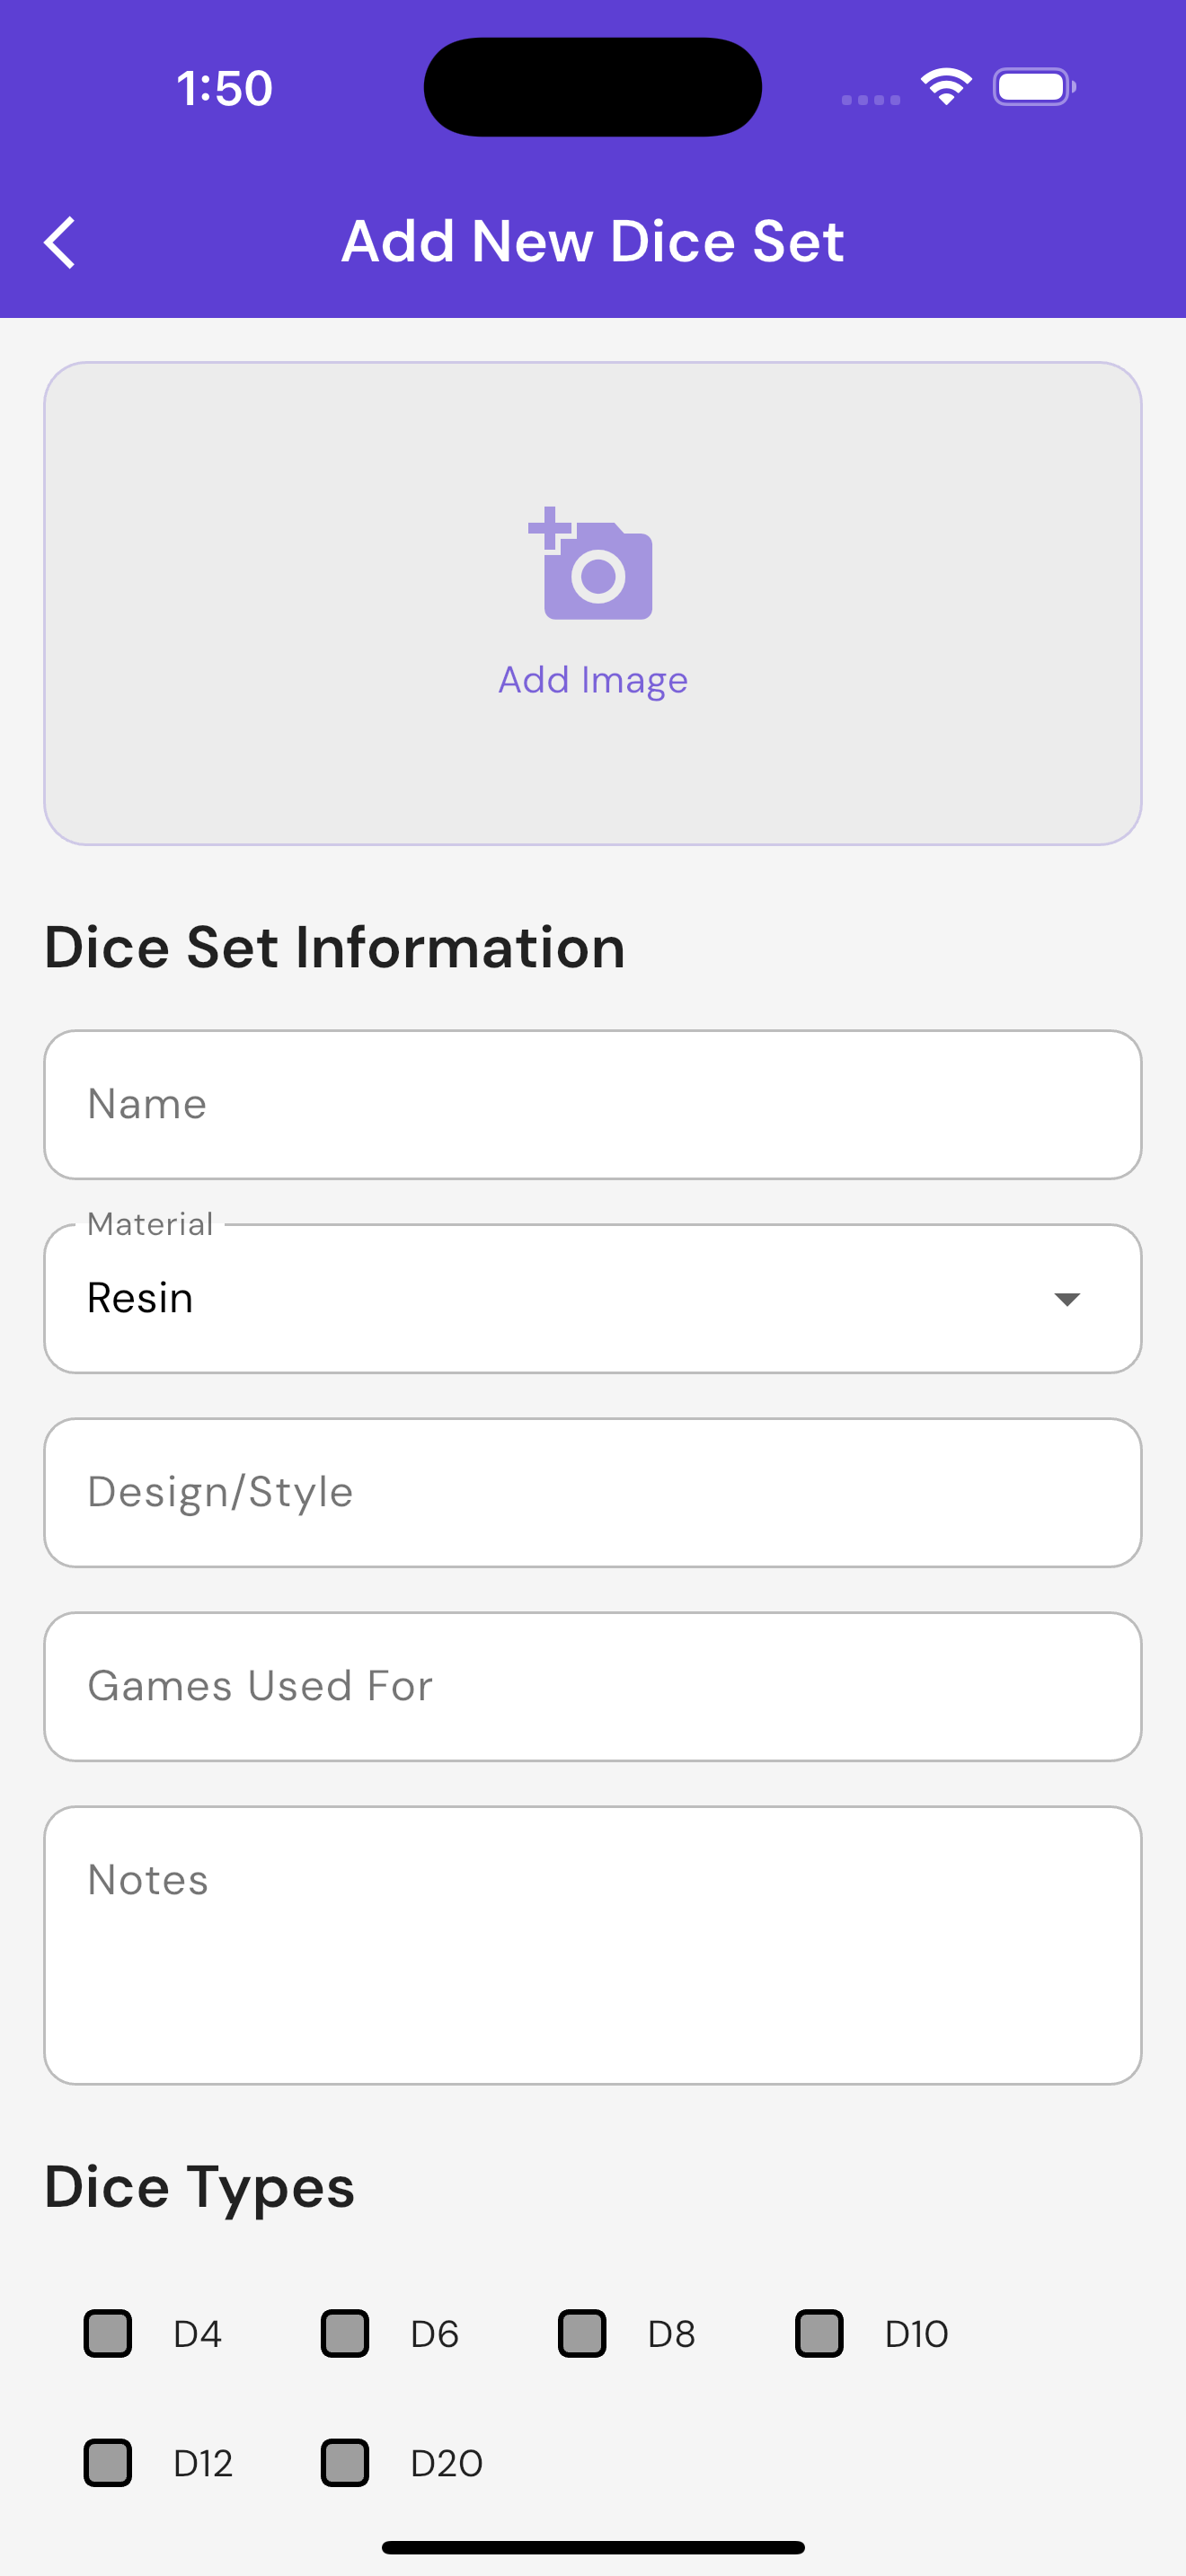Tap the image upload placeholder area
1186x2576 pixels.
click(593, 604)
